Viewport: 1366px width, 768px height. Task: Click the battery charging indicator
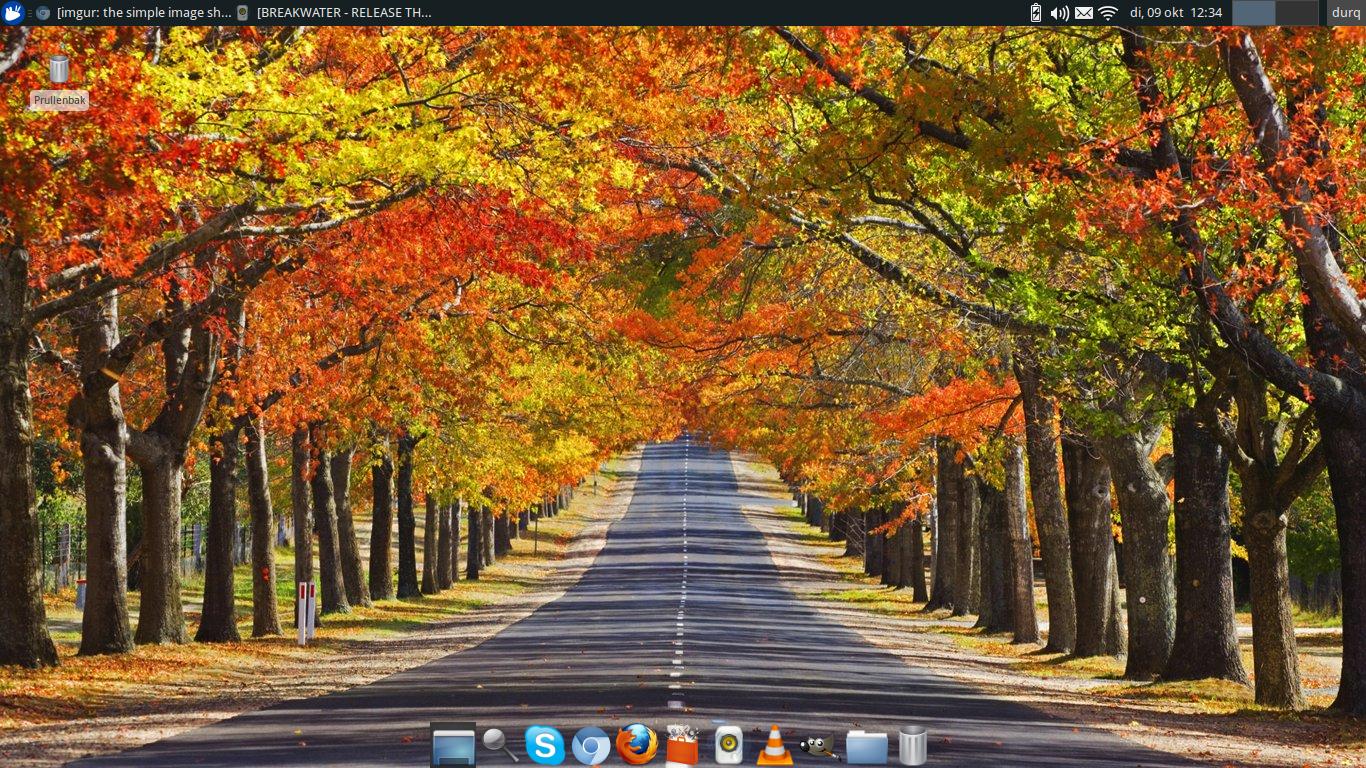click(1036, 13)
